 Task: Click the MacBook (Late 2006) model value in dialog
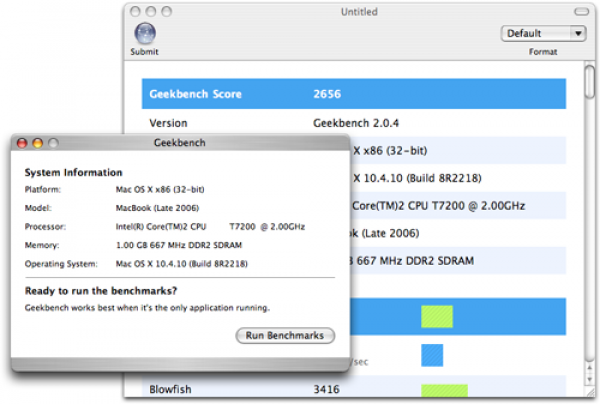click(x=157, y=208)
